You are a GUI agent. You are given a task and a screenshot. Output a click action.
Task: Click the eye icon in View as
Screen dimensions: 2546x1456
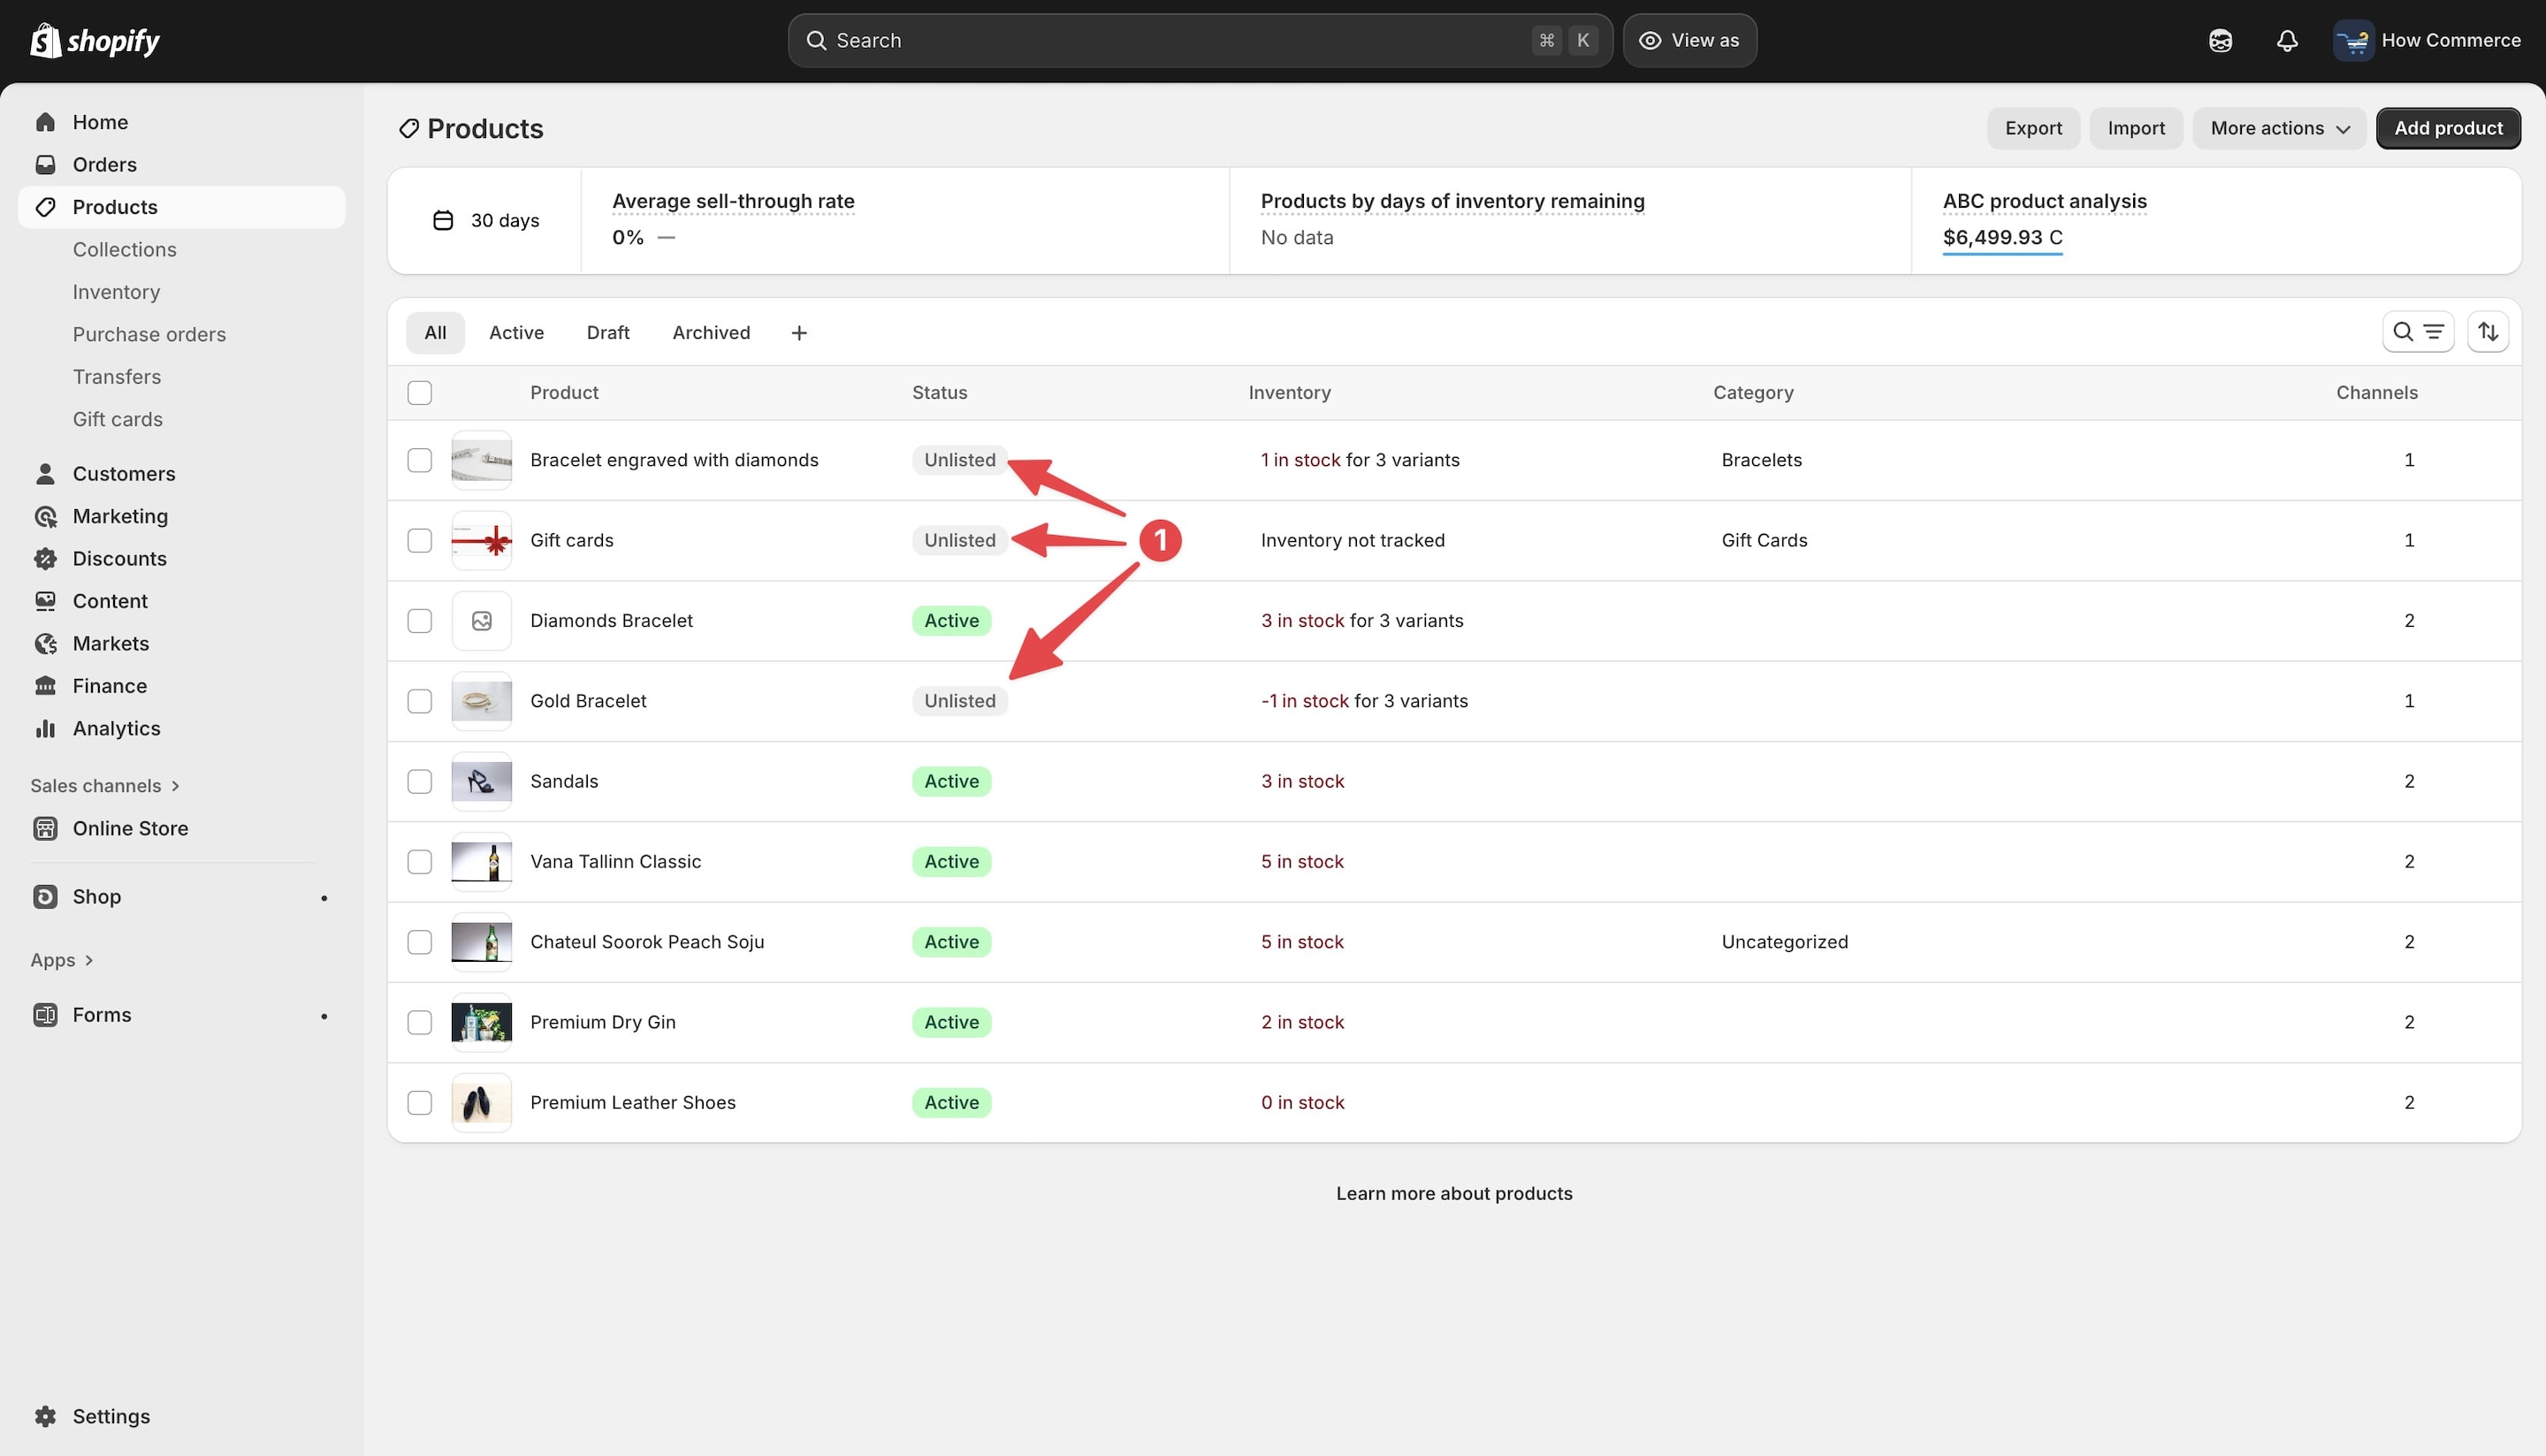(1650, 41)
